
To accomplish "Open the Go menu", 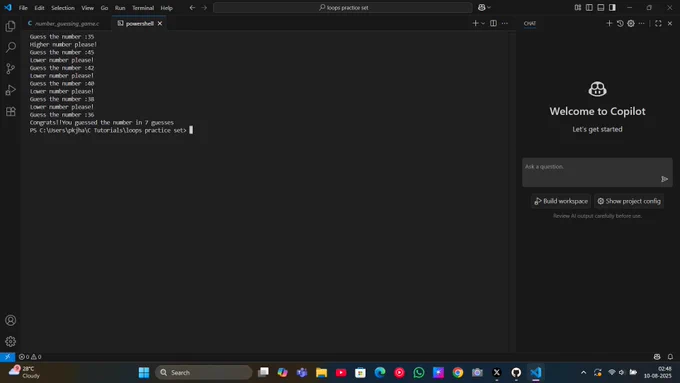I will (x=104, y=8).
